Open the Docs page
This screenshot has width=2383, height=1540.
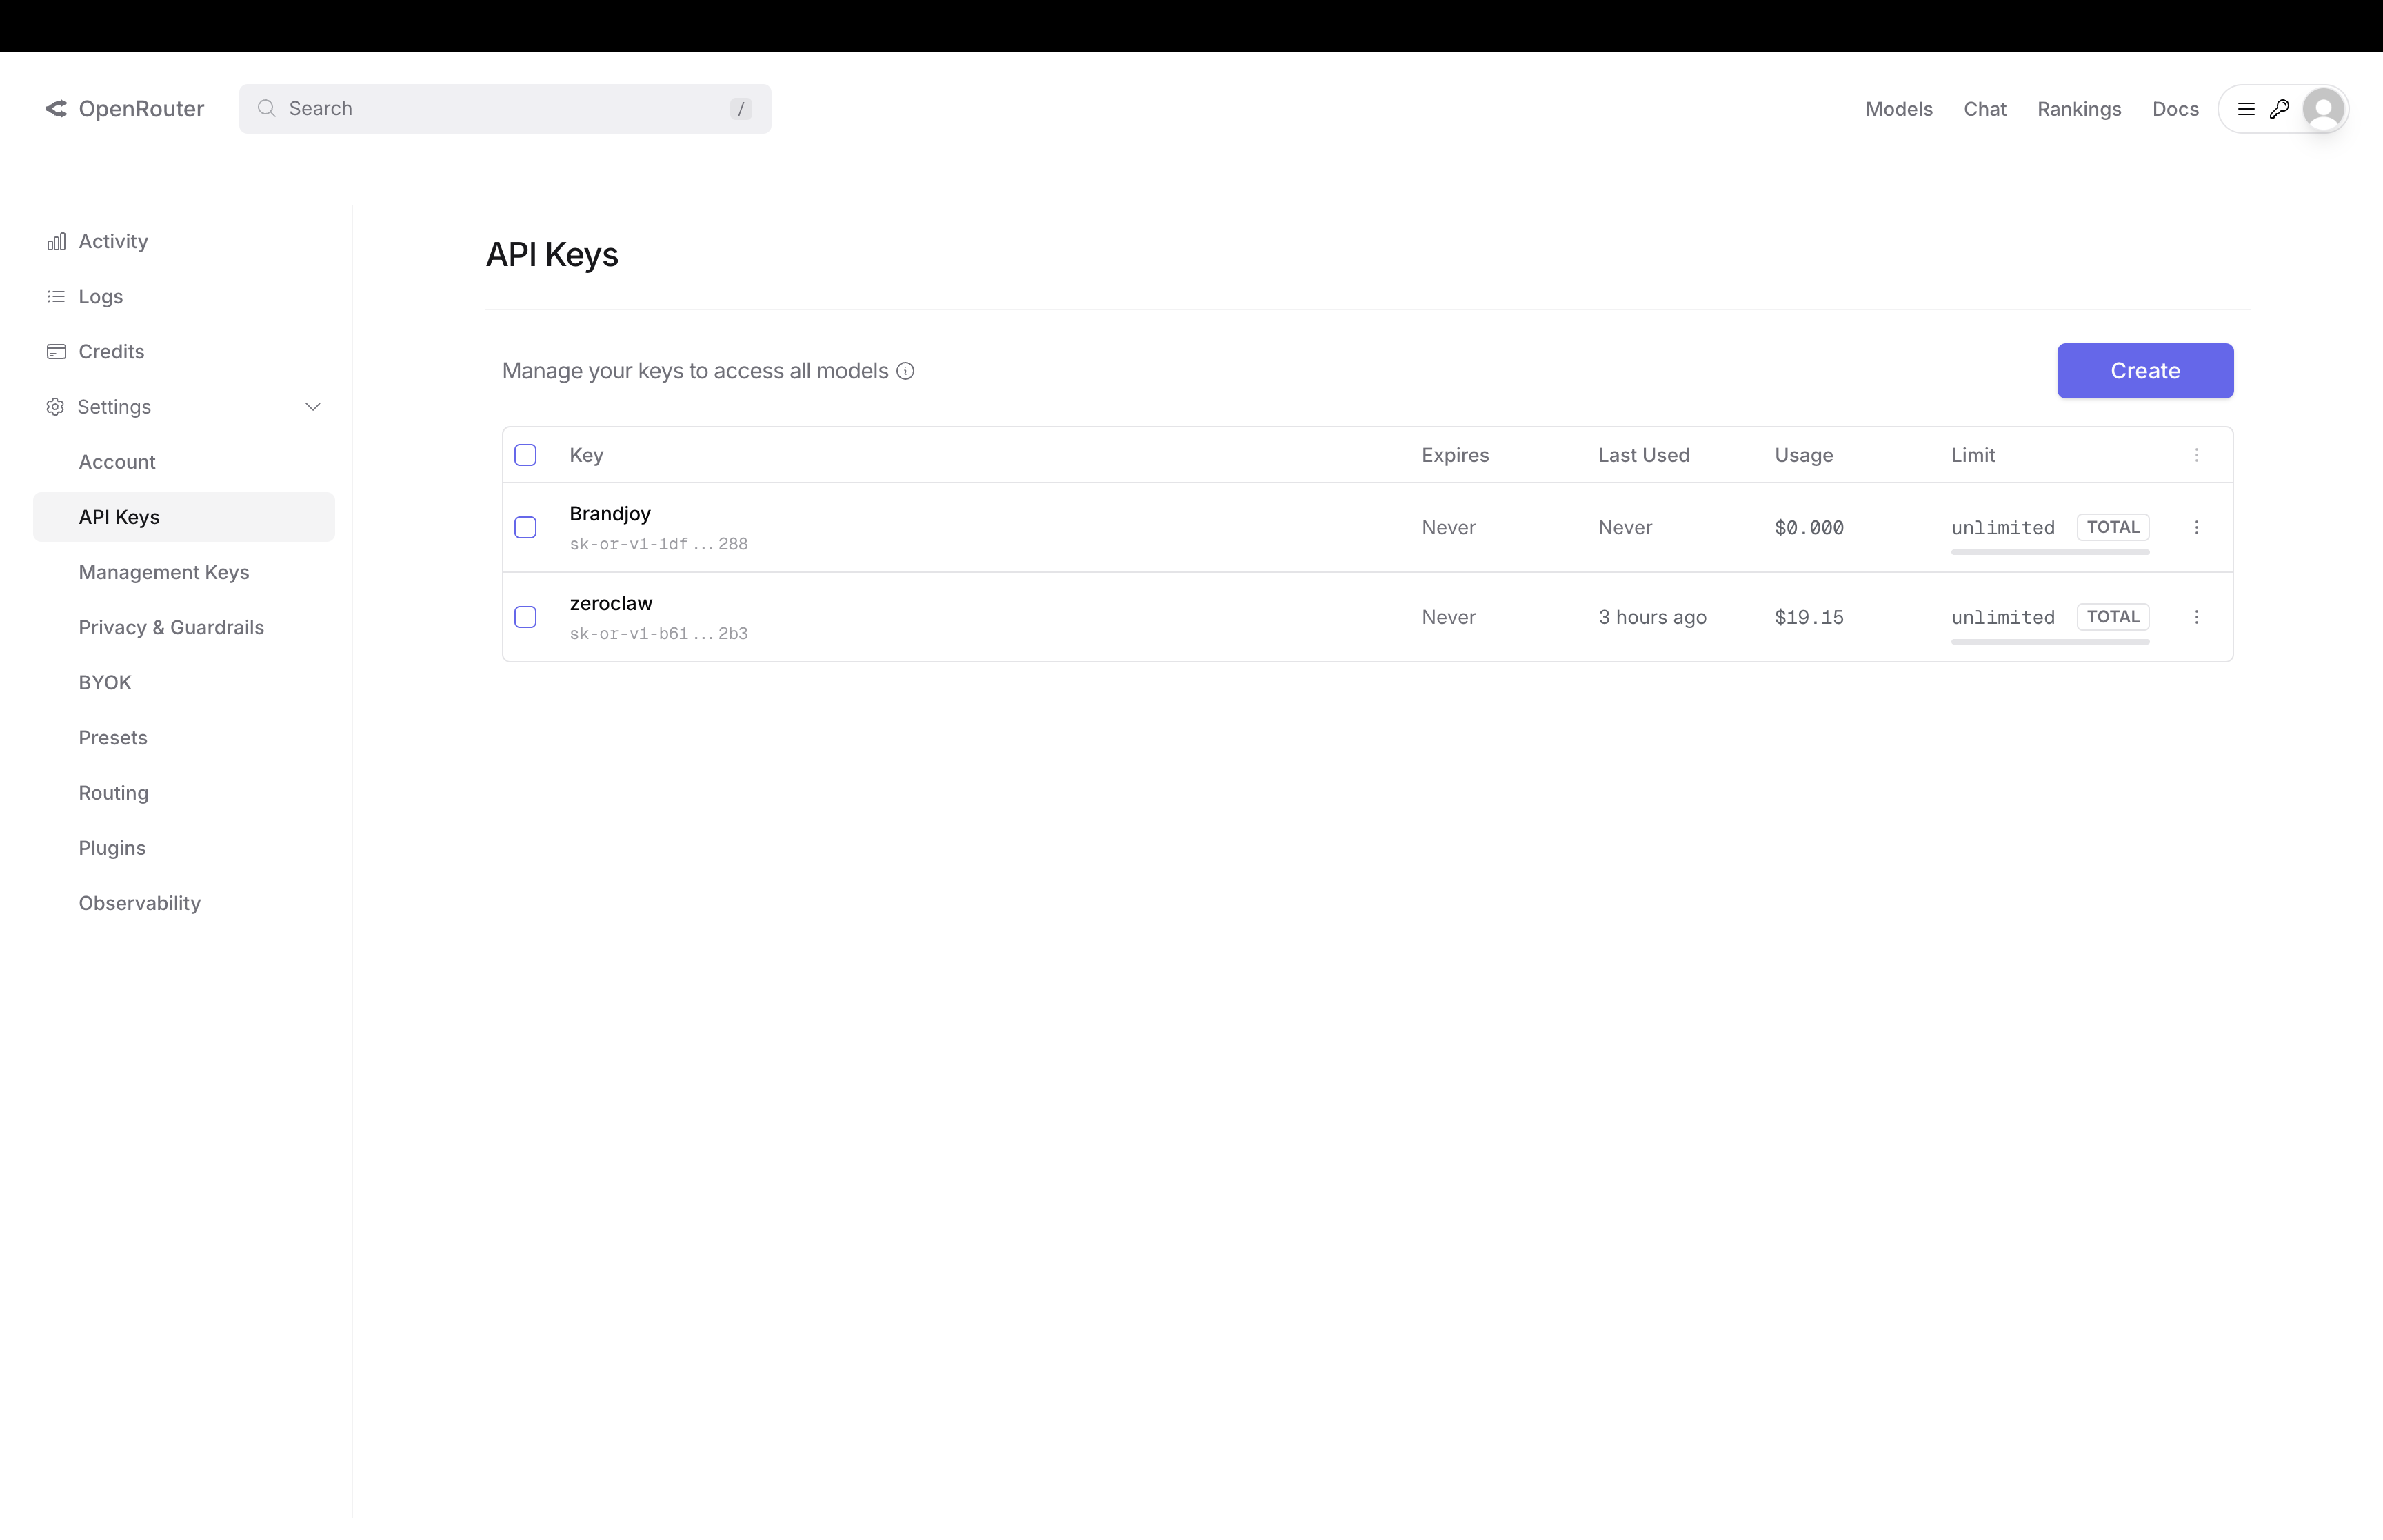point(2175,108)
